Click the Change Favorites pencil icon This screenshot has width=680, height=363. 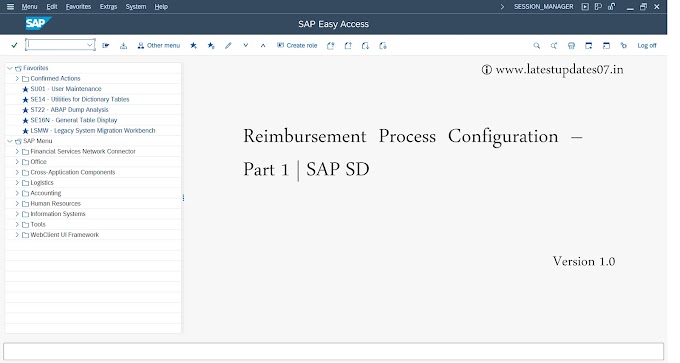(x=228, y=46)
